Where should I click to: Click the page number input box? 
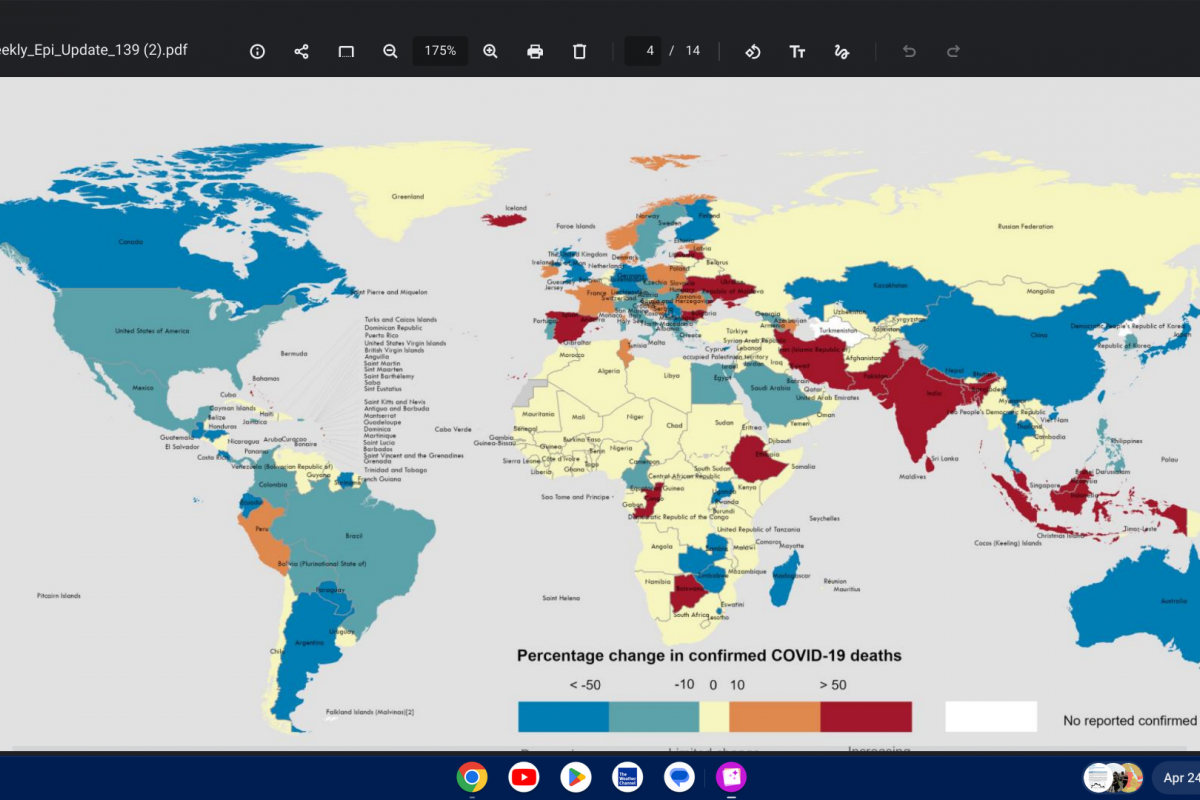click(643, 51)
